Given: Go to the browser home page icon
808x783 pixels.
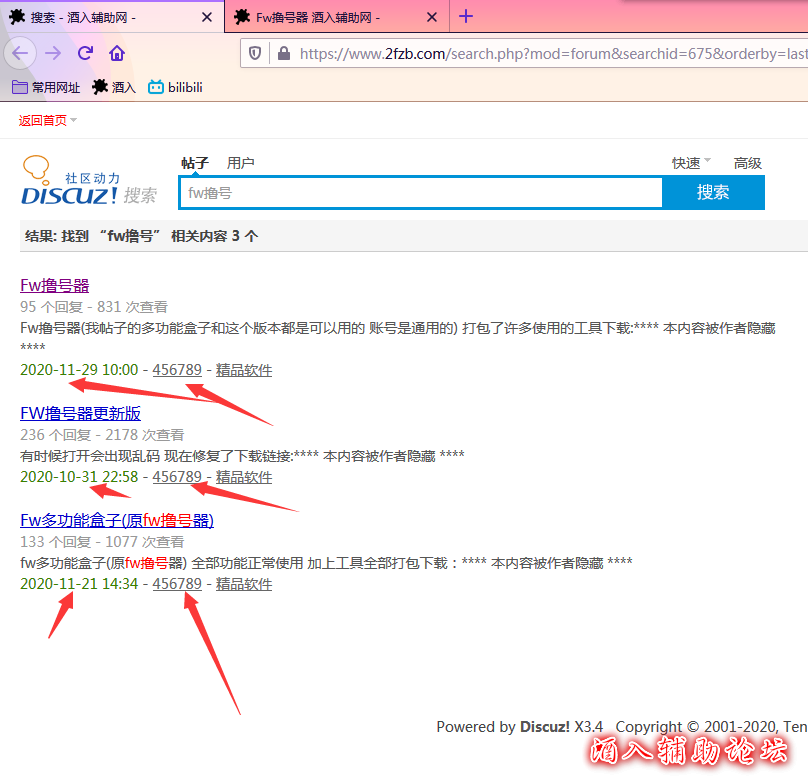Looking at the screenshot, I should [x=117, y=53].
